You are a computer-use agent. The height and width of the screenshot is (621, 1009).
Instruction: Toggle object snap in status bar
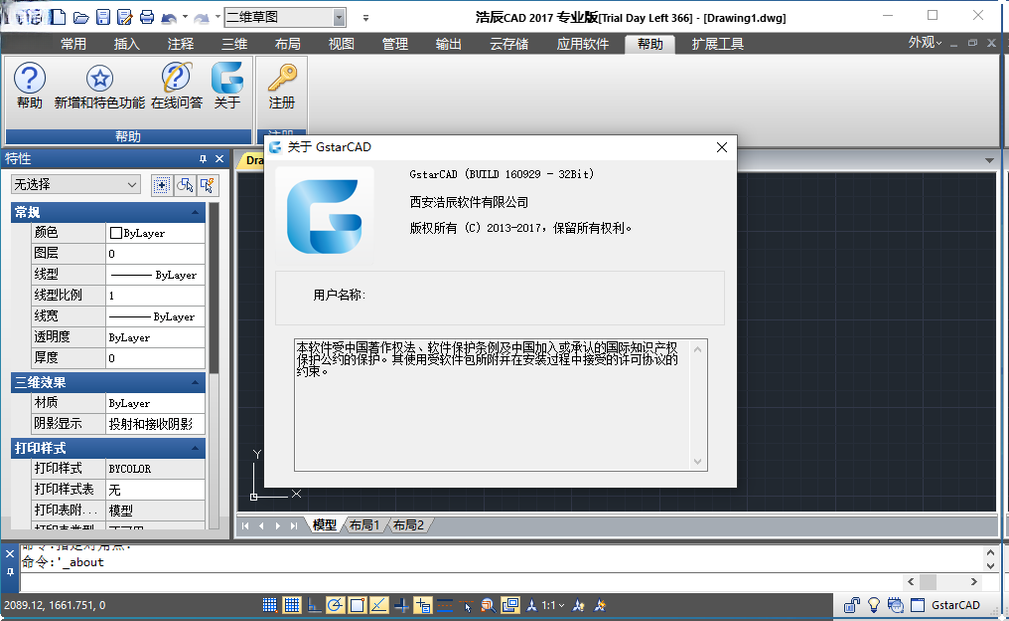[357, 605]
